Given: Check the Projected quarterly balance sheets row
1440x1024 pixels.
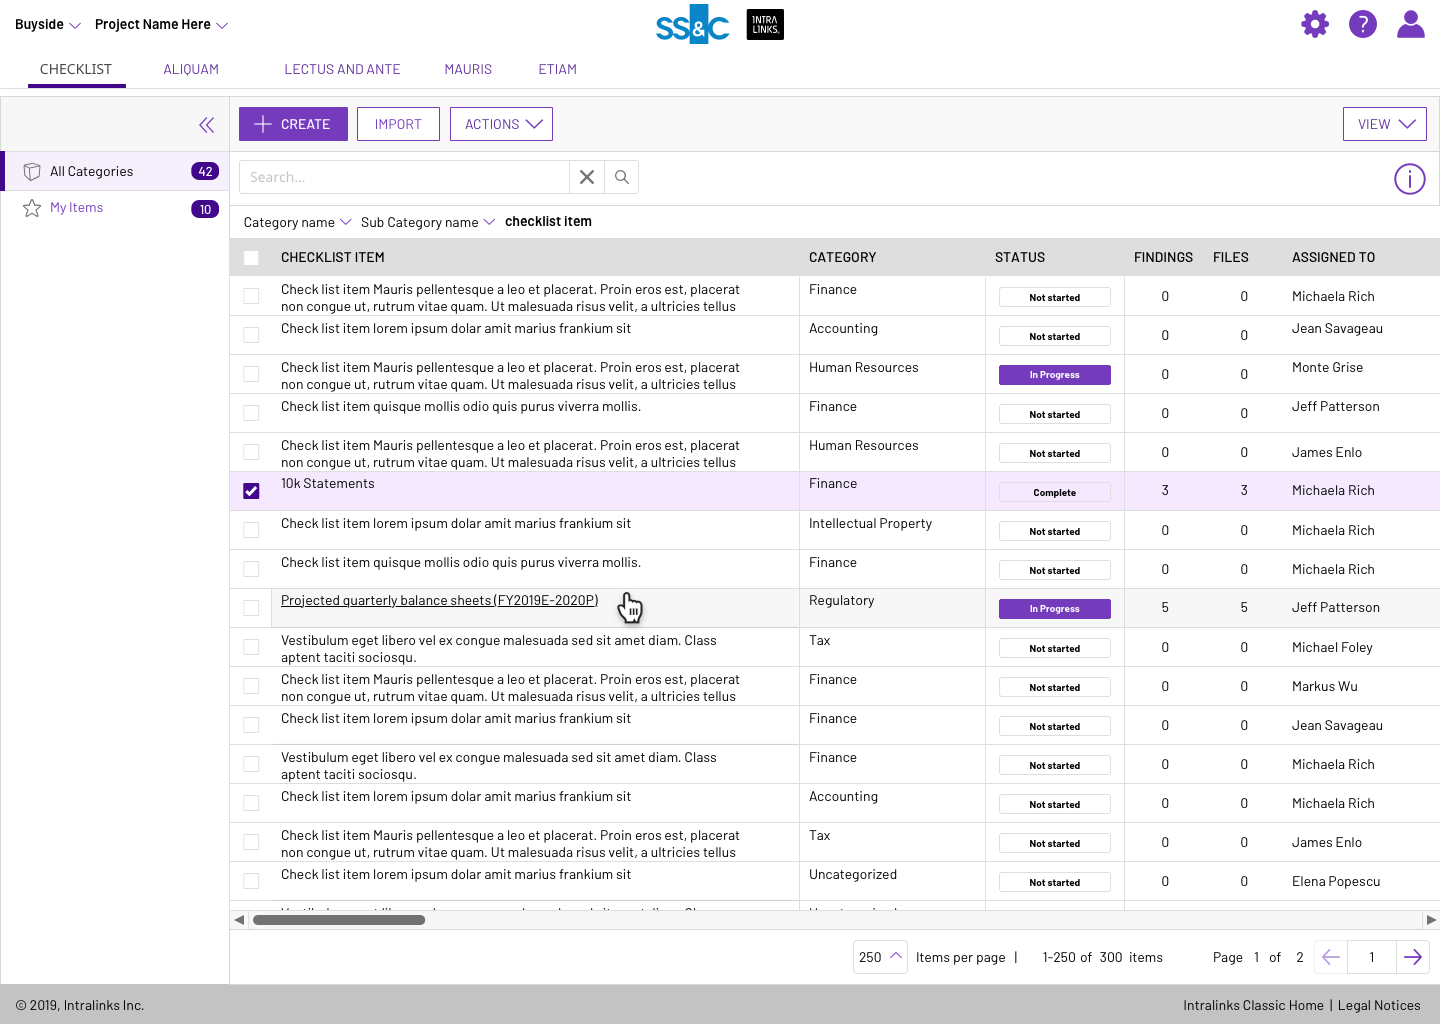Looking at the screenshot, I should pyautogui.click(x=251, y=608).
